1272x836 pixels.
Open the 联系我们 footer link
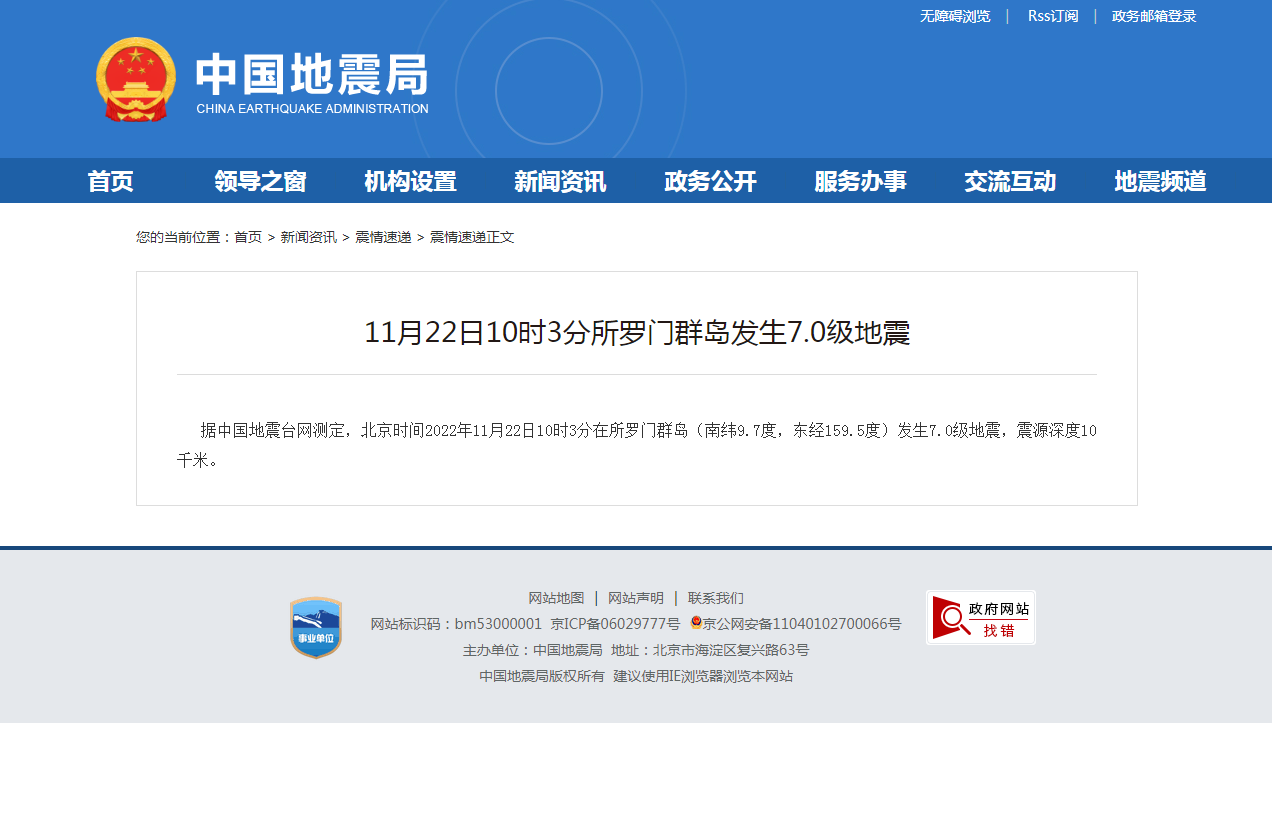pyautogui.click(x=715, y=598)
